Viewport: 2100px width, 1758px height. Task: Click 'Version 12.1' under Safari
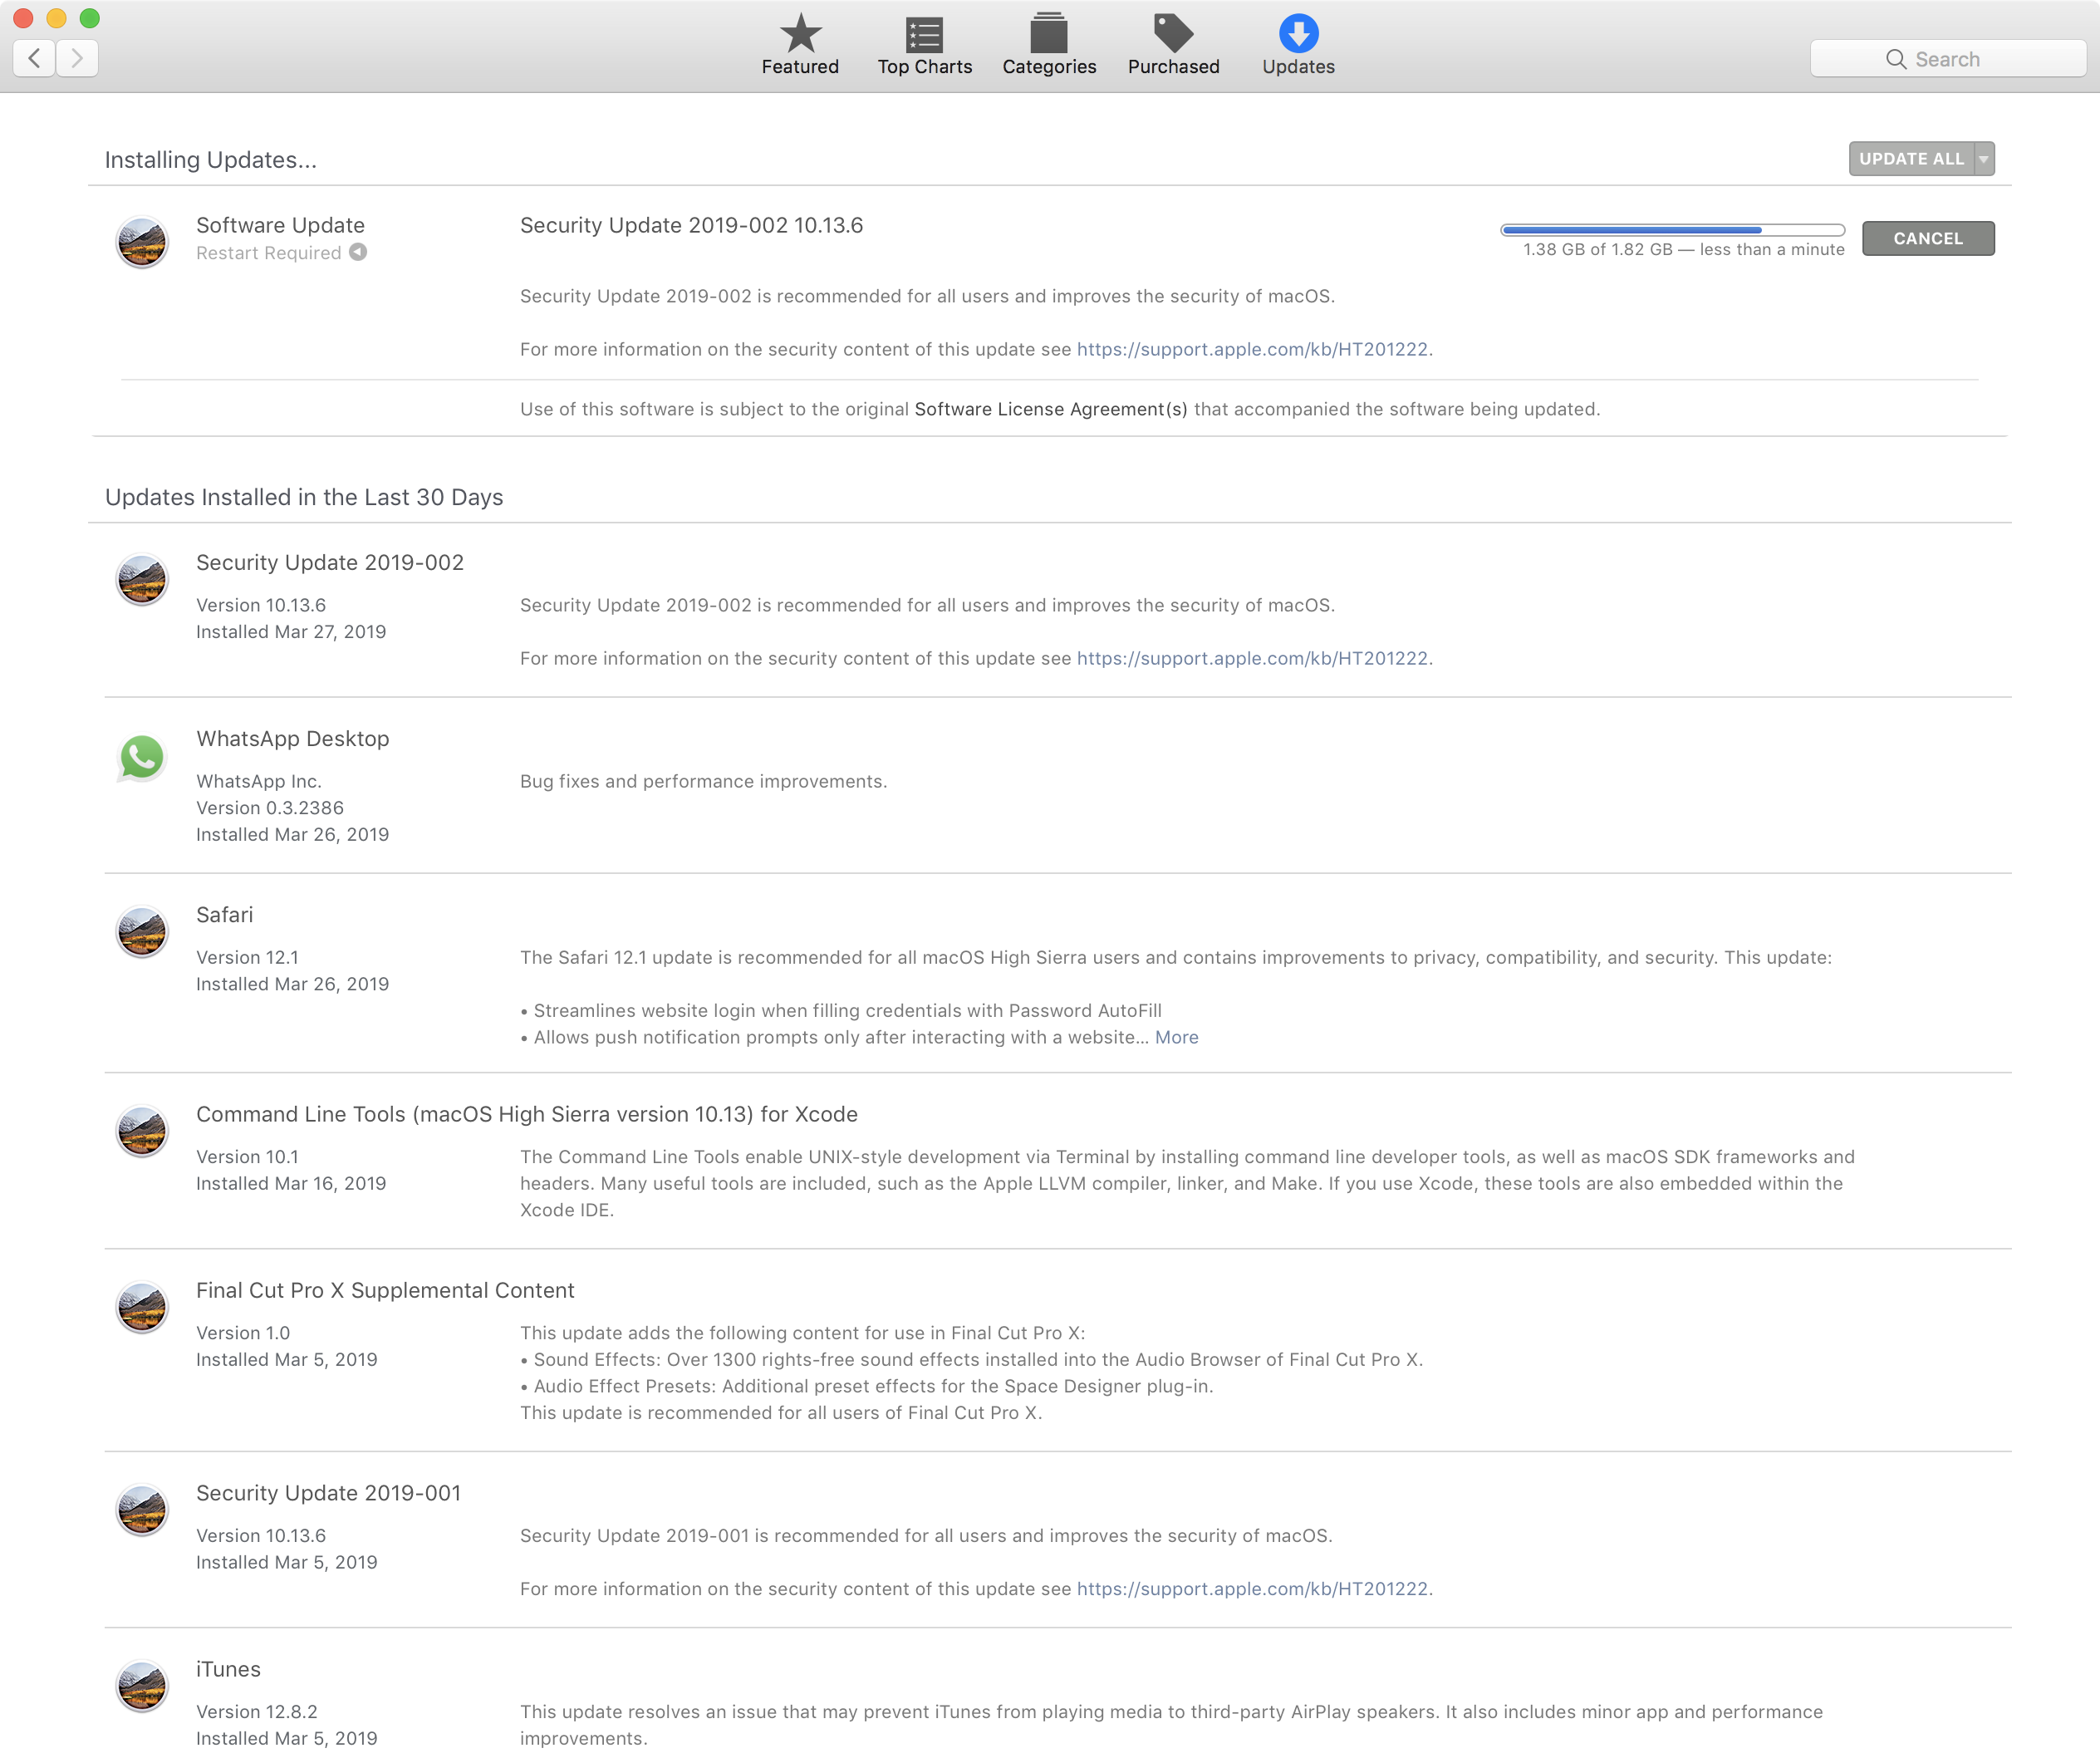pyautogui.click(x=247, y=957)
